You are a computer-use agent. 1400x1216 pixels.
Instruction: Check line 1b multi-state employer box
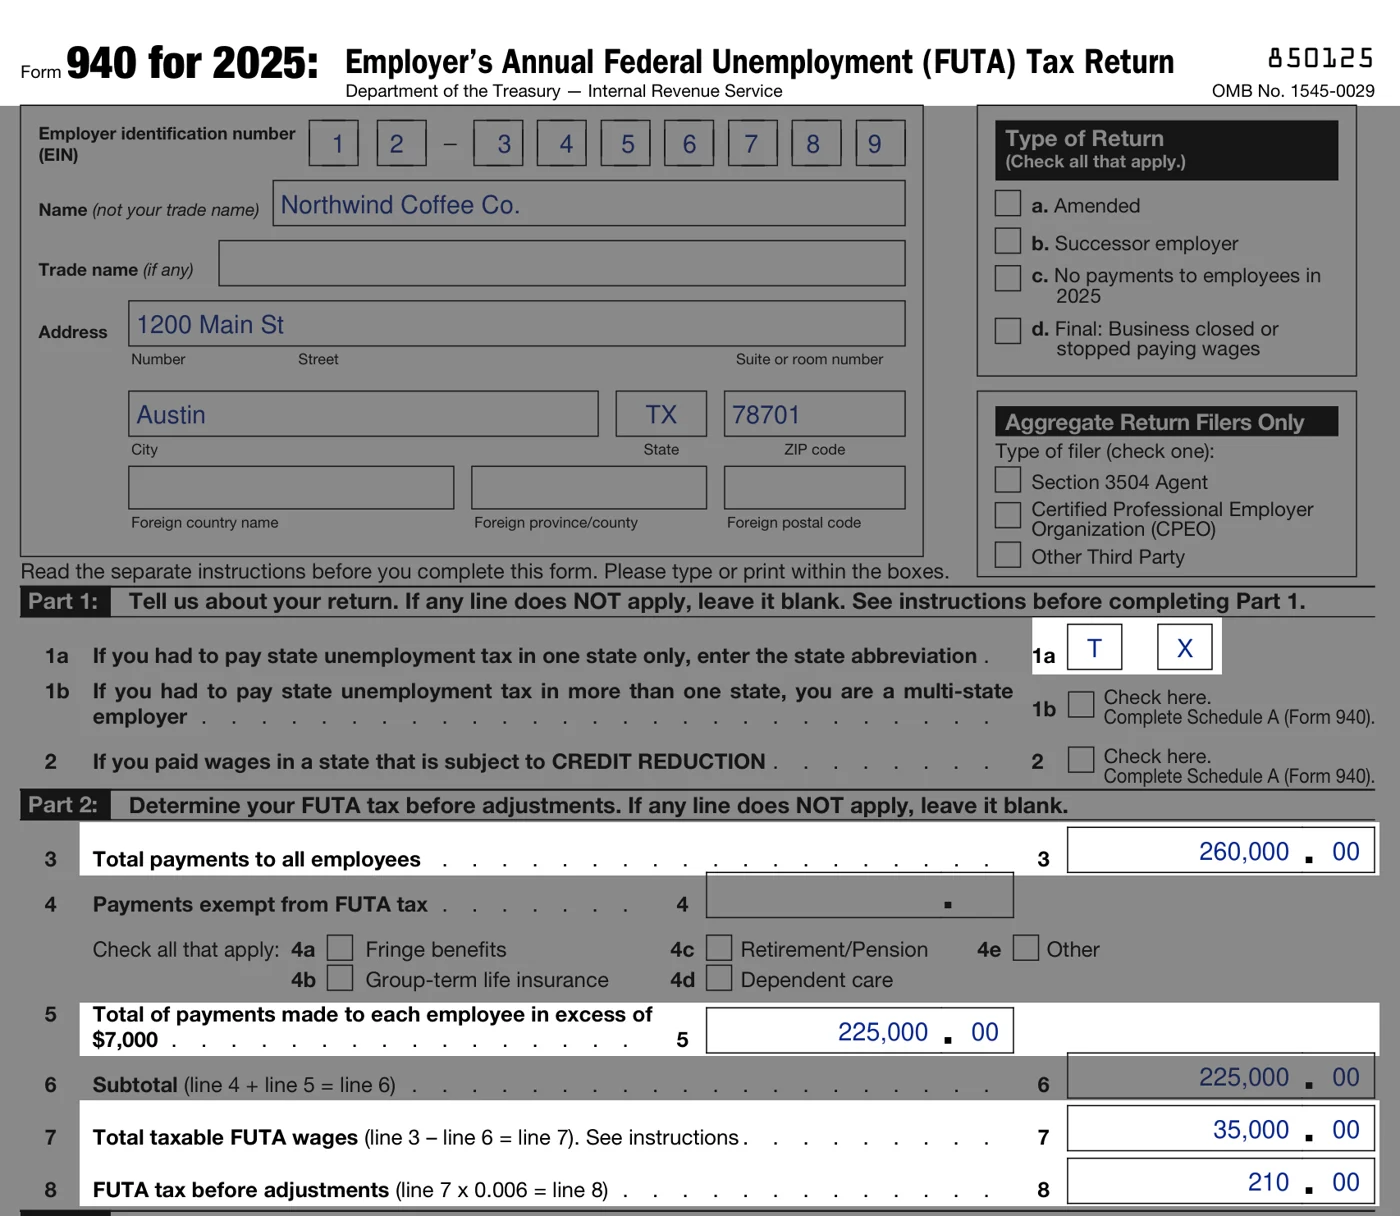[x=1081, y=704]
